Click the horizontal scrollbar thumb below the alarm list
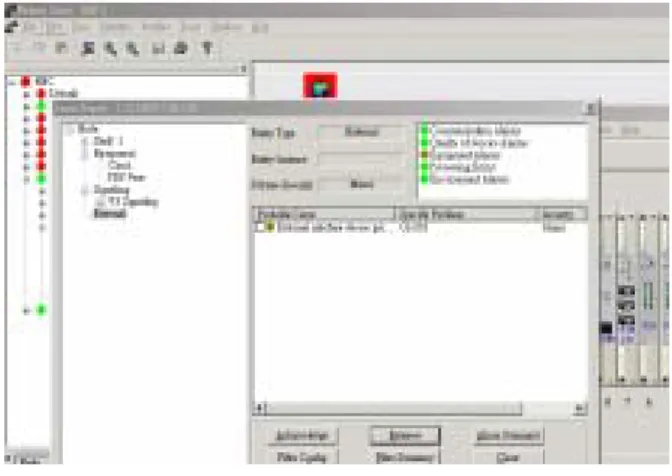 [x=393, y=408]
